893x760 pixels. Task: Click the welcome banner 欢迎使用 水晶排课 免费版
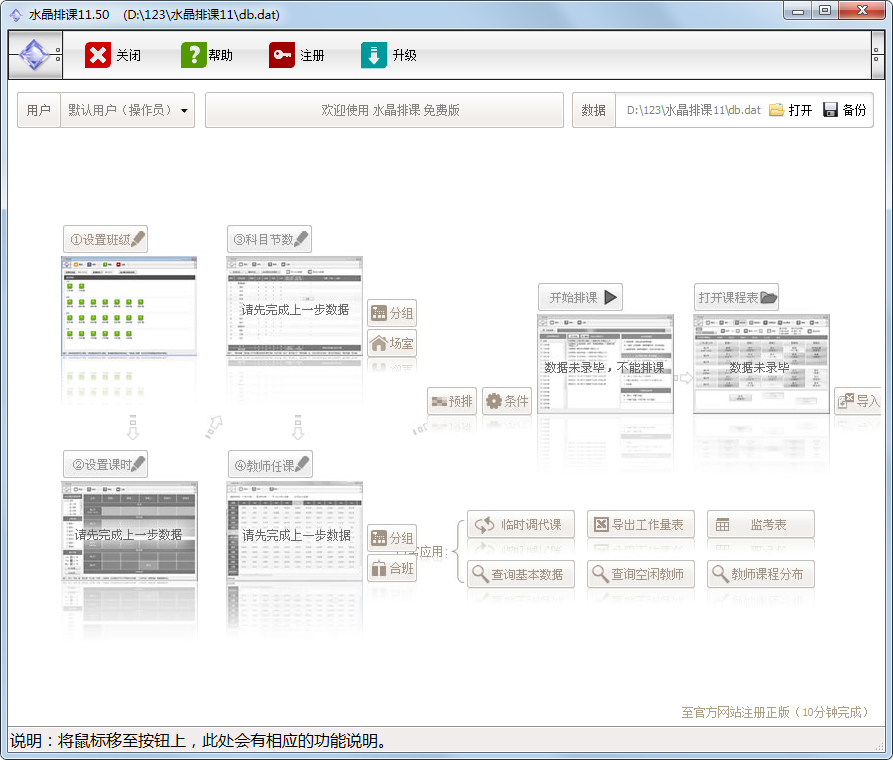click(x=384, y=110)
